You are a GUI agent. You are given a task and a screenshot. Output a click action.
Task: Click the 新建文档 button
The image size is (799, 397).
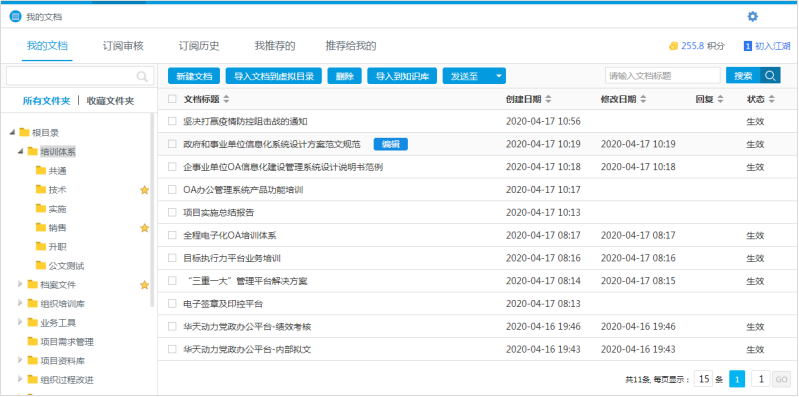pyautogui.click(x=194, y=76)
